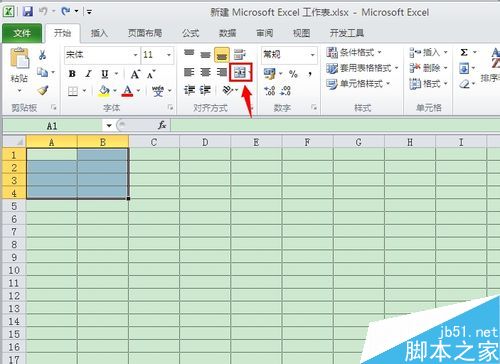This screenshot has width=500, height=364.
Task: Open the Customize Quick Access Toolbar arrow
Action: coord(89,12)
